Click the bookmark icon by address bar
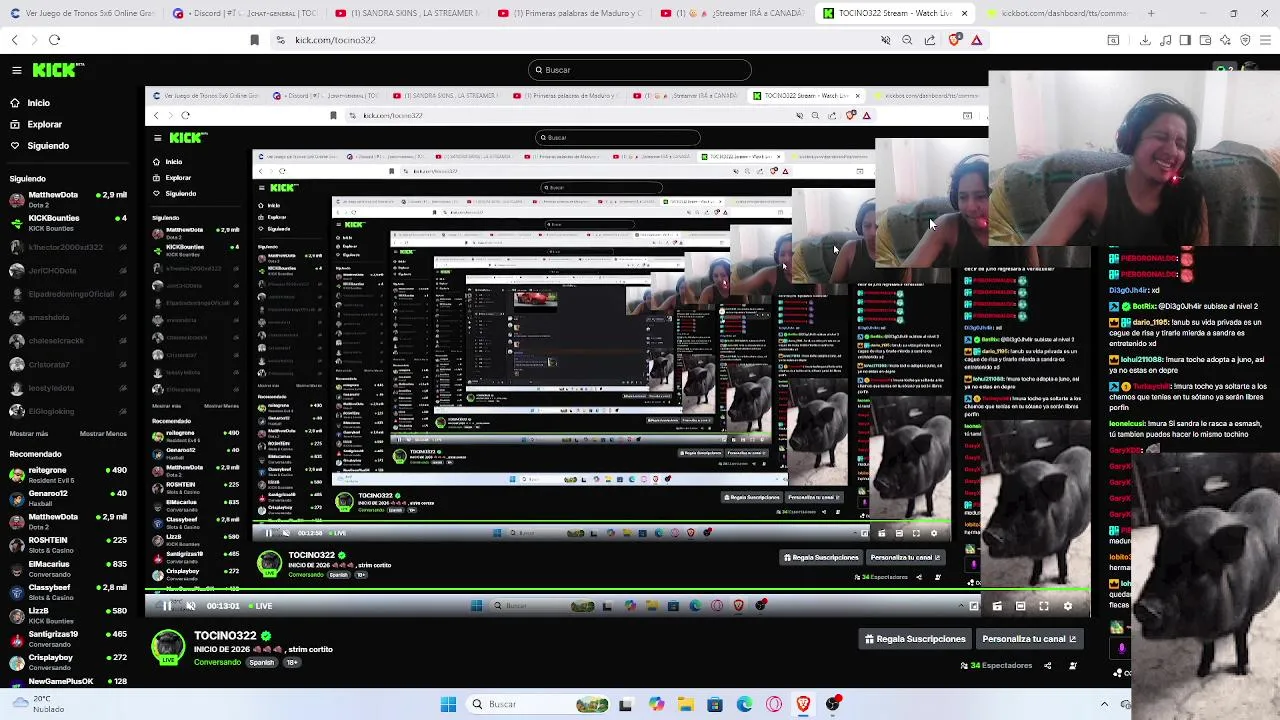Viewport: 1280px width, 720px height. [x=254, y=40]
